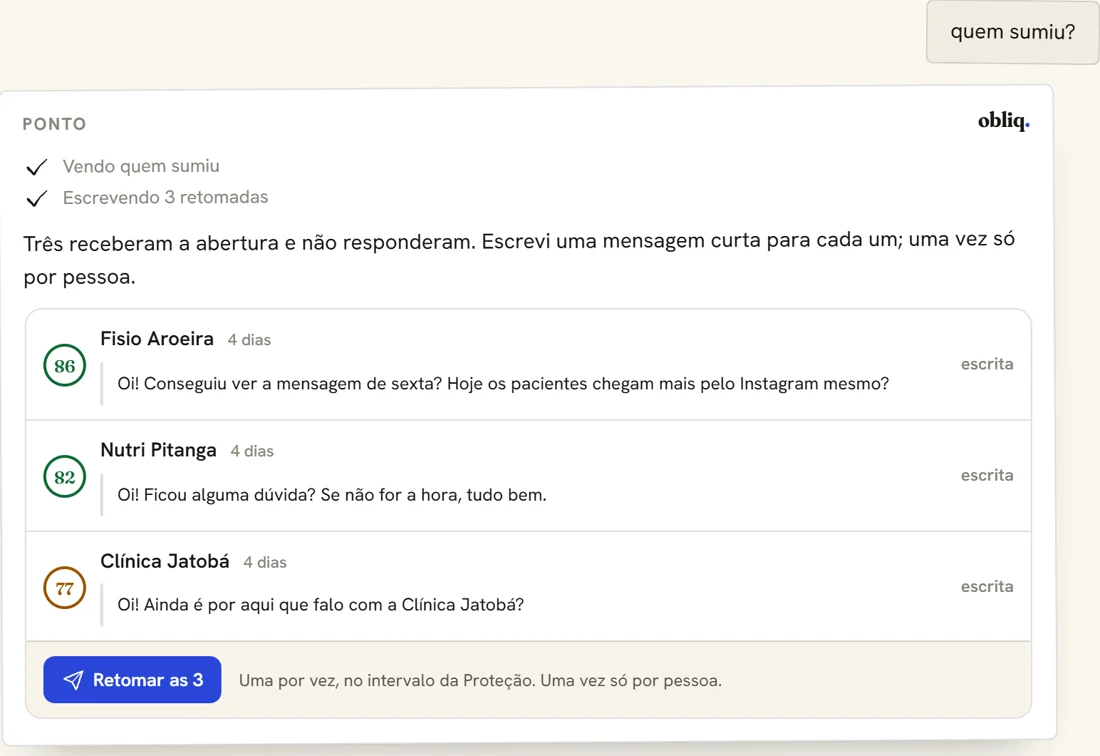Click the 'Vendo quem sumiu' step text

click(141, 166)
